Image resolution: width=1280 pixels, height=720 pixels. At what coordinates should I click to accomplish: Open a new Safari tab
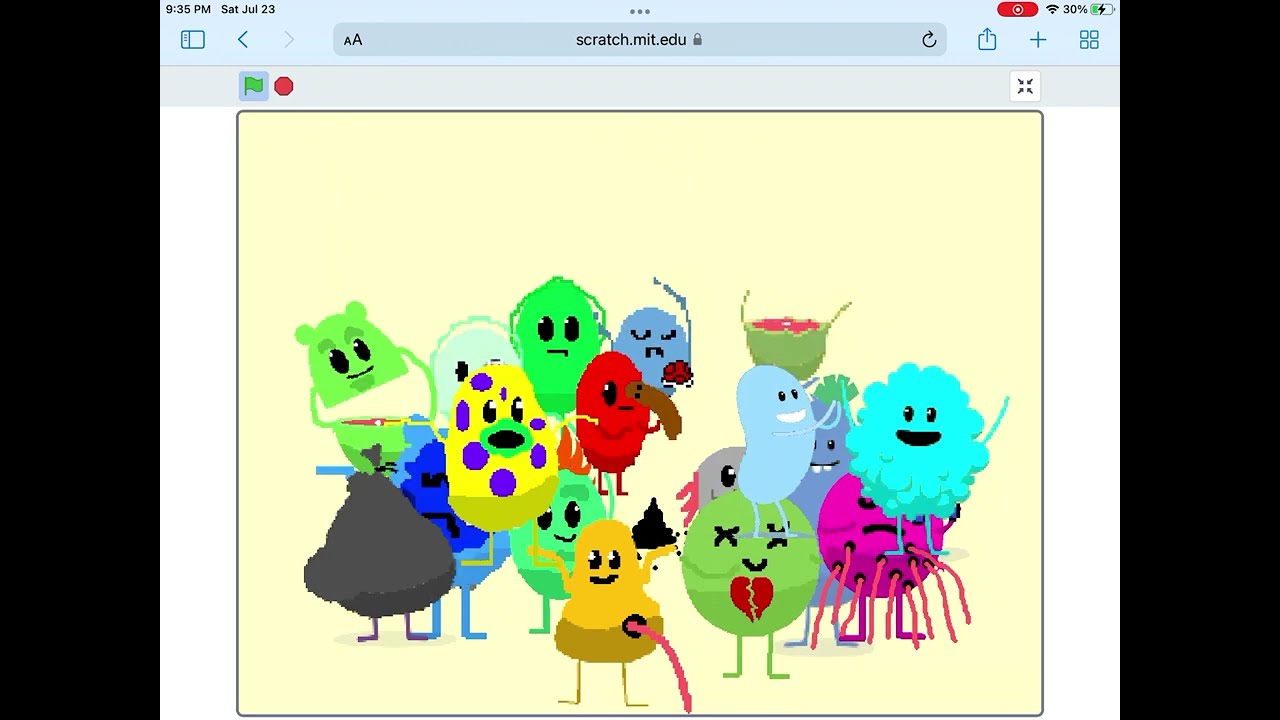1038,40
